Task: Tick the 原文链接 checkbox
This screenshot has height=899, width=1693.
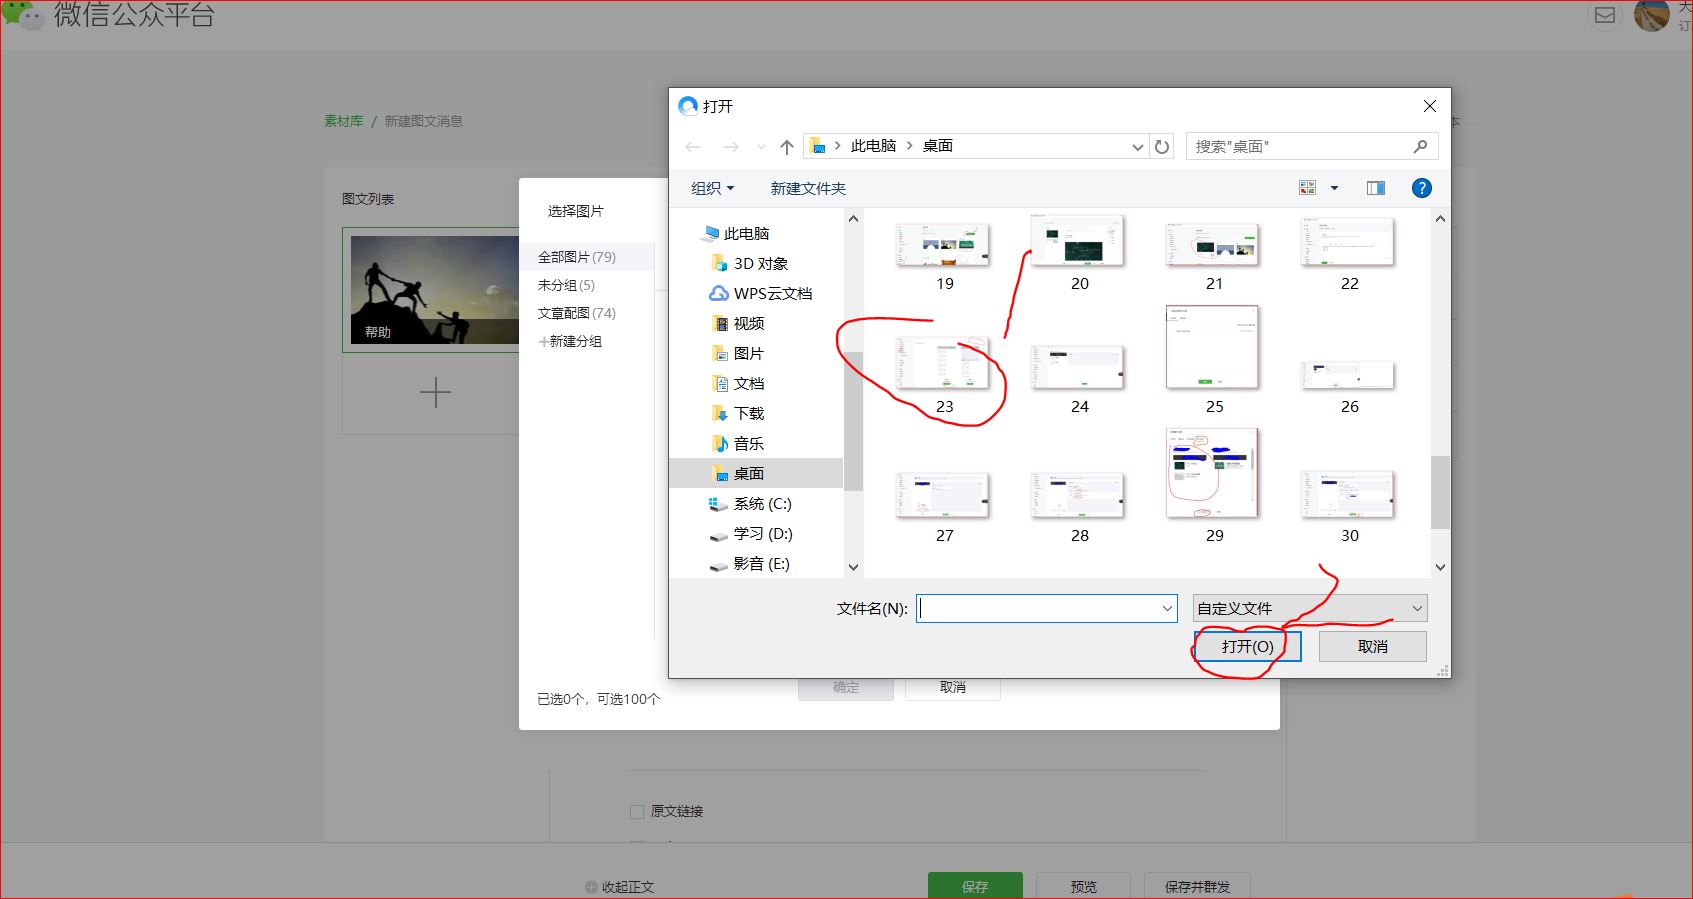Action: (636, 811)
